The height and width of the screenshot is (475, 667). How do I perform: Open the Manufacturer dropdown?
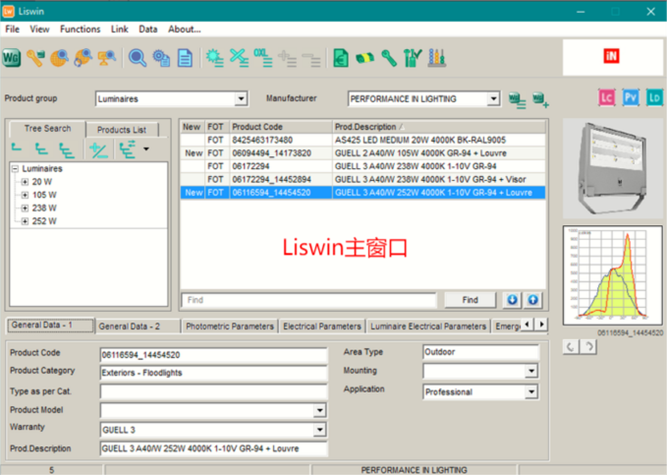tap(493, 99)
